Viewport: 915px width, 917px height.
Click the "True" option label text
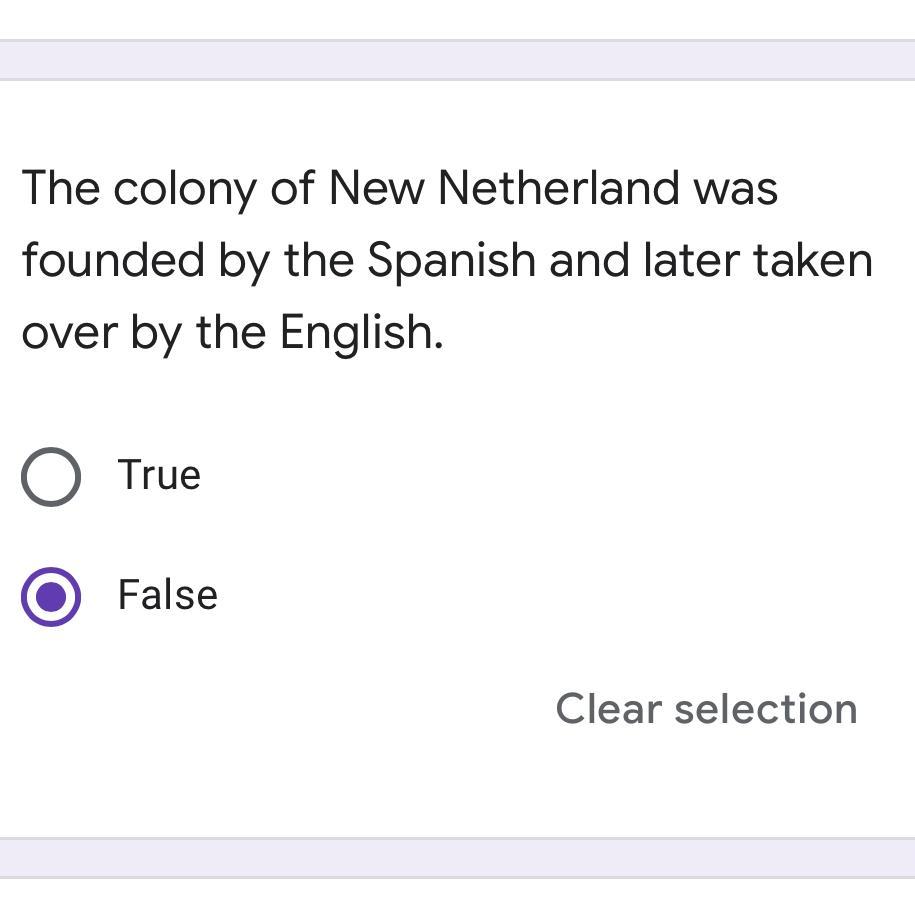[x=159, y=475]
